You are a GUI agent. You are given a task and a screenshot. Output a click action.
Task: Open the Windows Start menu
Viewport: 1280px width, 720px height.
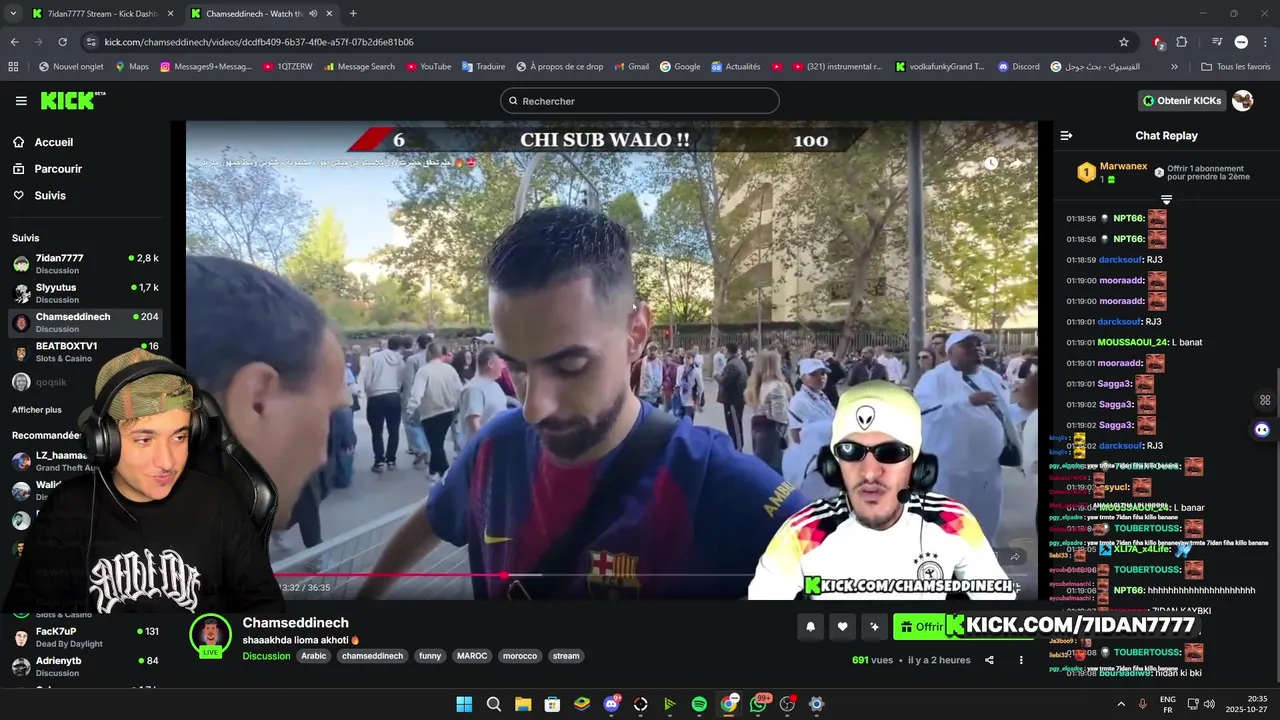click(464, 704)
